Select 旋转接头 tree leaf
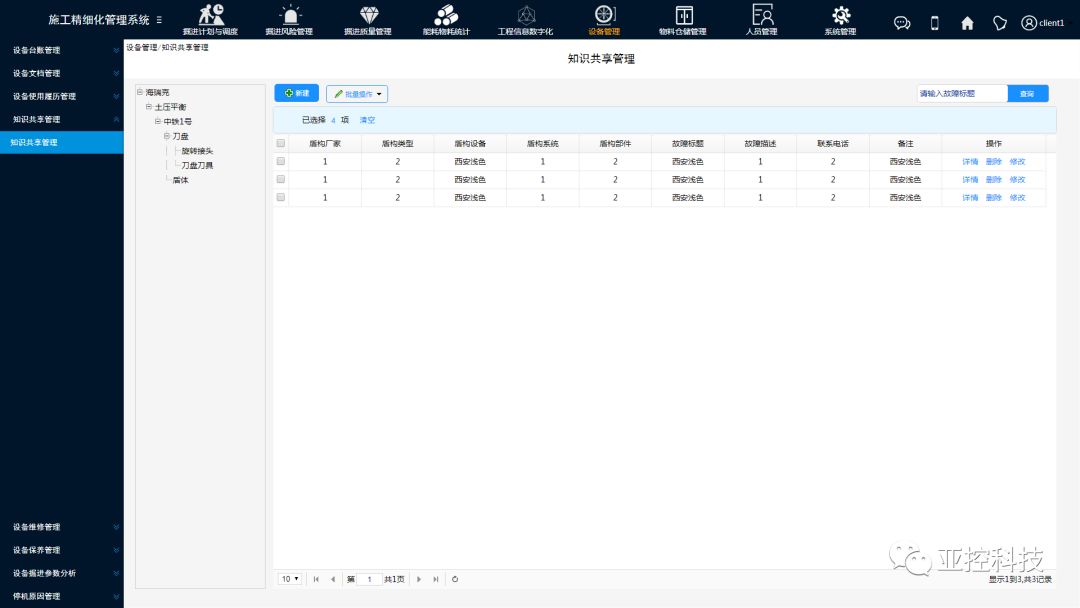The height and width of the screenshot is (608, 1080). pyautogui.click(x=197, y=151)
